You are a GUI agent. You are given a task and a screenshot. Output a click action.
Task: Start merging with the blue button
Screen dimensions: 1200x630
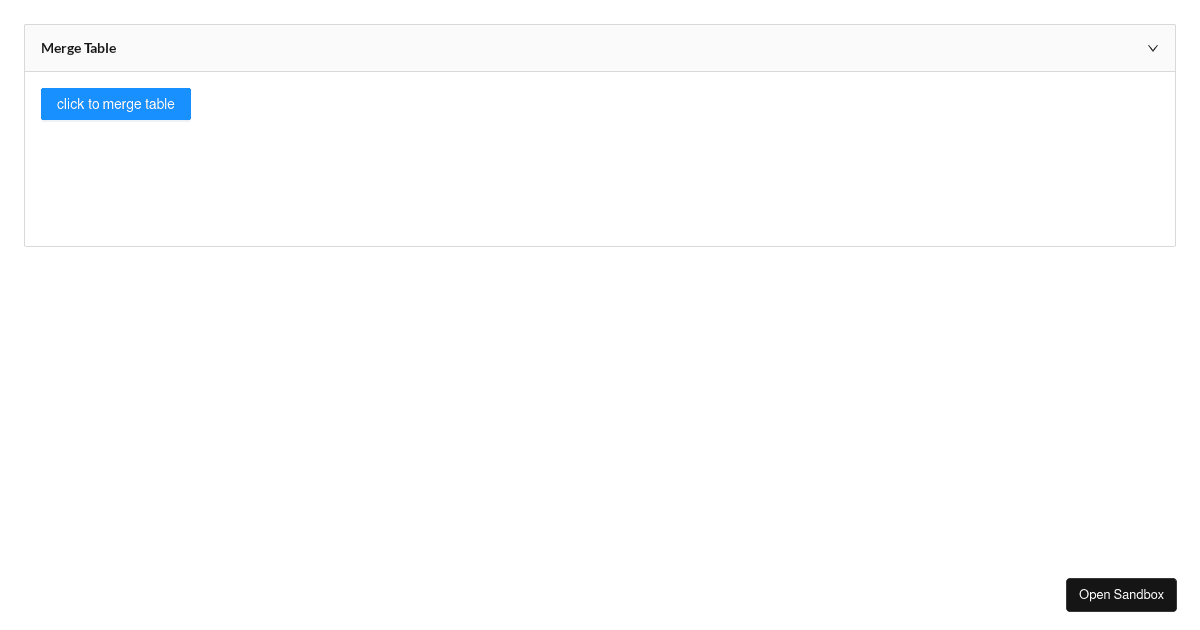tap(116, 104)
